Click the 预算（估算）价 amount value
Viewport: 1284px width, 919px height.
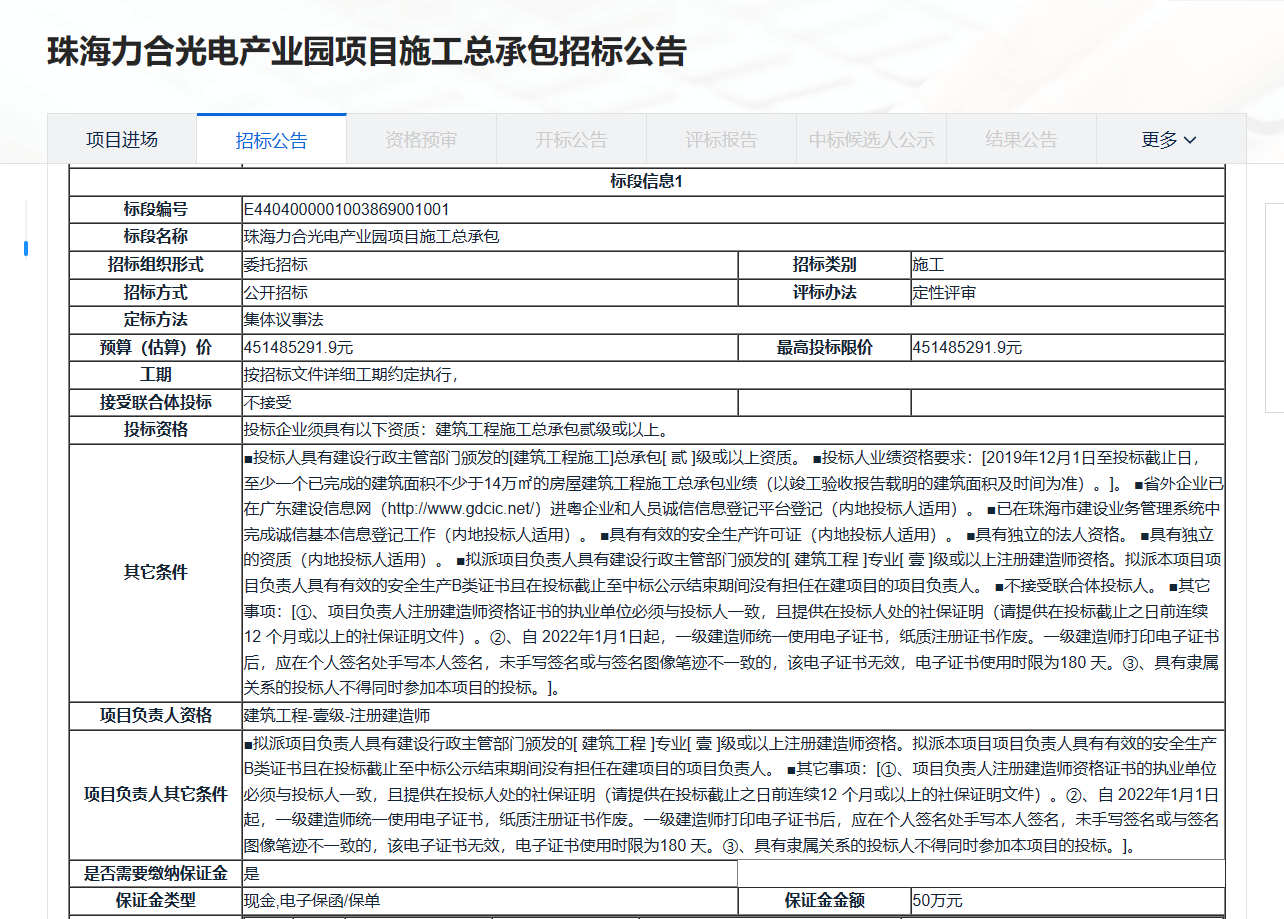coord(298,348)
